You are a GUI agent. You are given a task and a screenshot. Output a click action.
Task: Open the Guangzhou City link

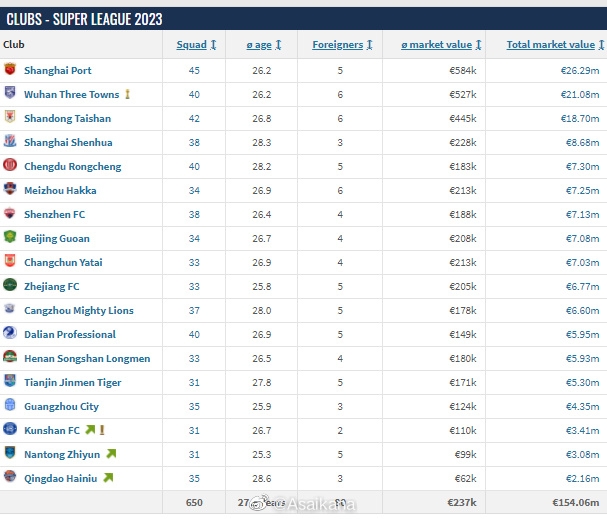(x=61, y=406)
